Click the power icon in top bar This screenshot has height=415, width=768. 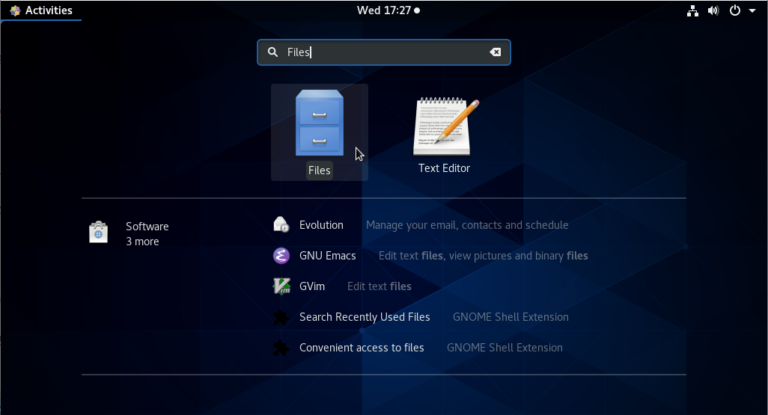click(x=735, y=10)
